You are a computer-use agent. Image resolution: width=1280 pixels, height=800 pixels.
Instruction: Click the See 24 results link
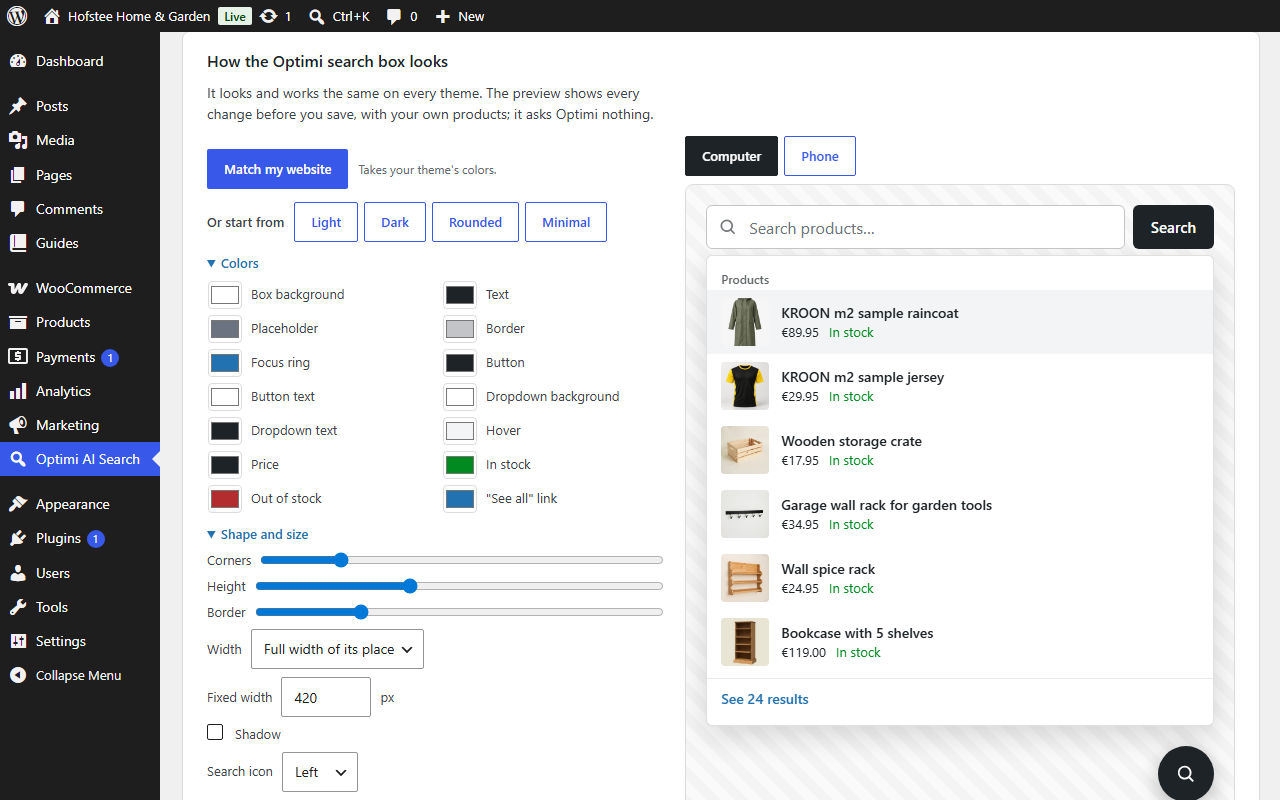765,699
